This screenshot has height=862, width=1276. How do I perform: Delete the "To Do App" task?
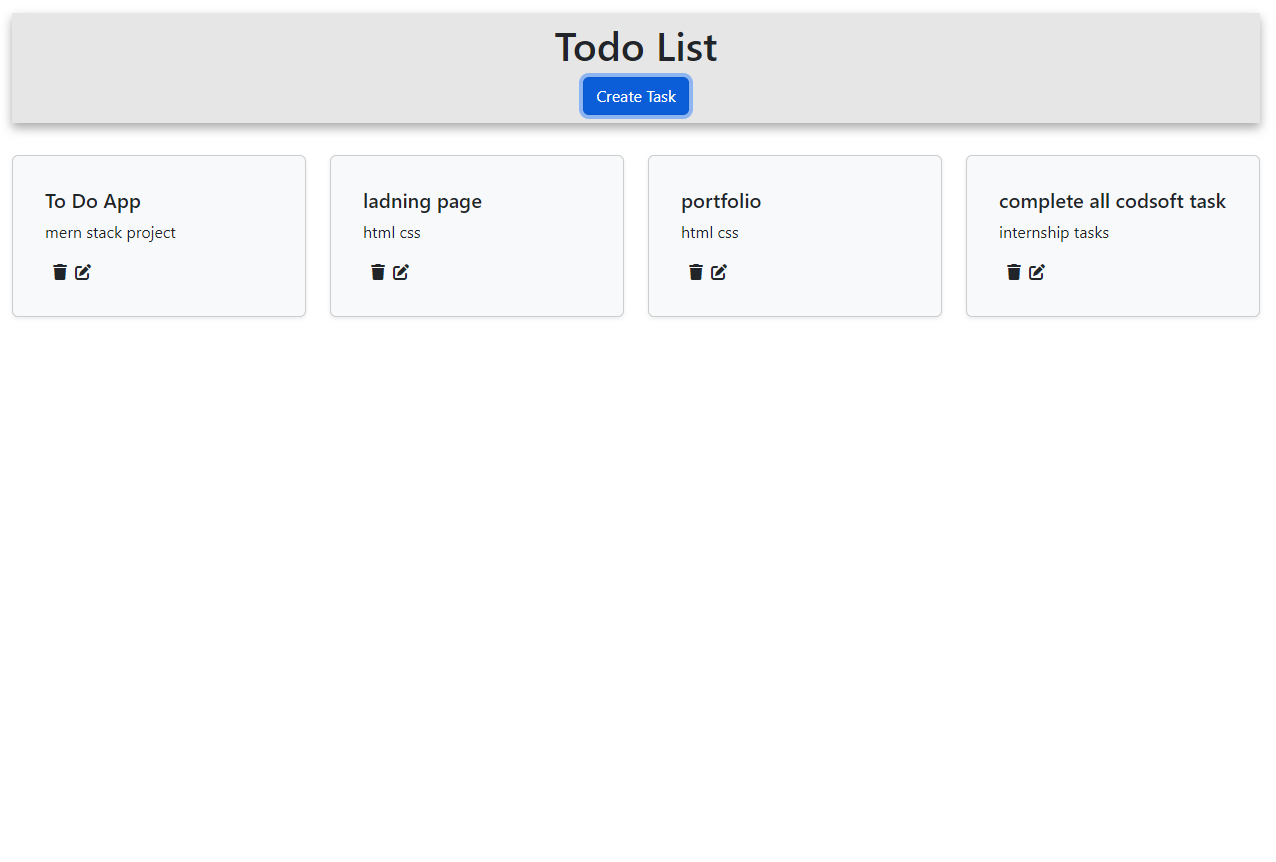[60, 272]
